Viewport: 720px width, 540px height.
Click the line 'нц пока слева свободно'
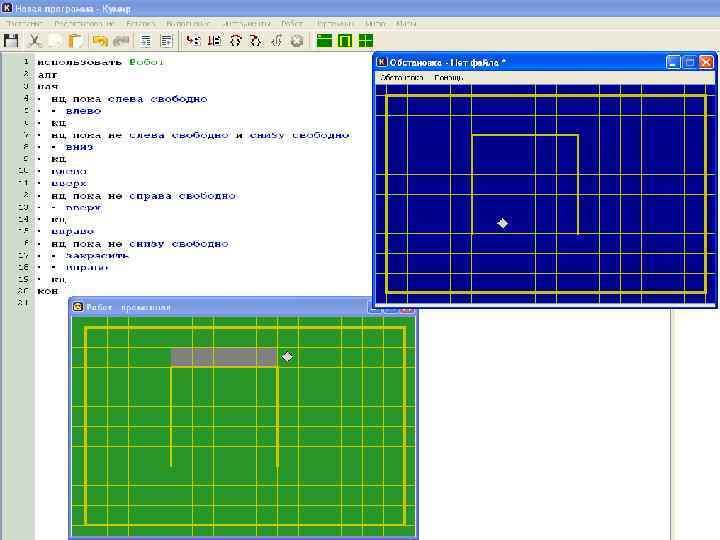coord(129,99)
